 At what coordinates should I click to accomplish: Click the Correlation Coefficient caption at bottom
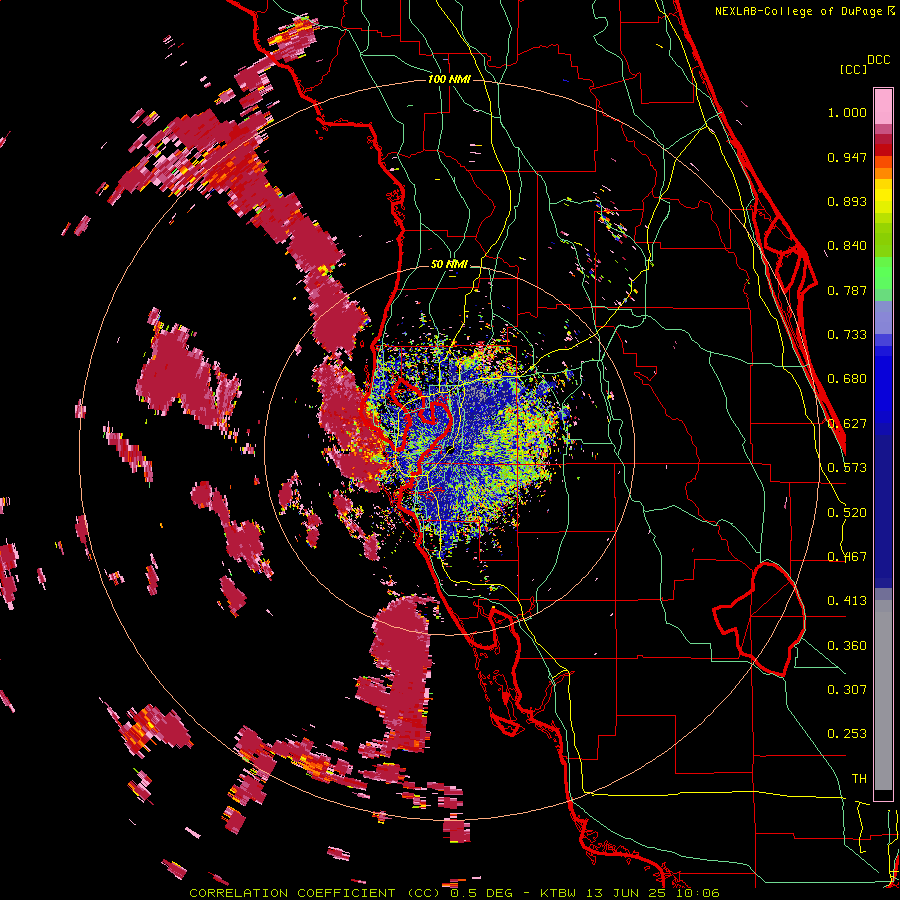pyautogui.click(x=454, y=893)
